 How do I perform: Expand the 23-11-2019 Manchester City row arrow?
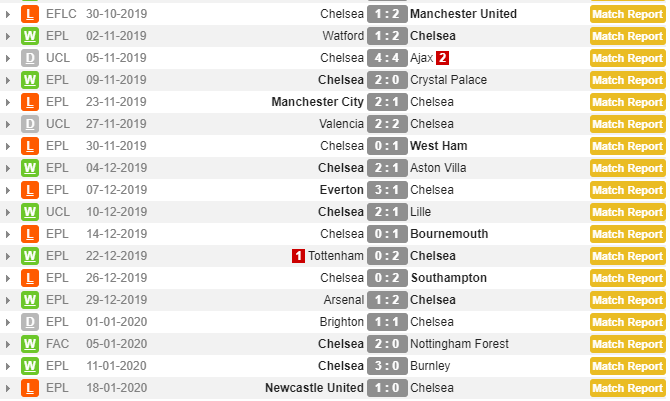[9, 102]
